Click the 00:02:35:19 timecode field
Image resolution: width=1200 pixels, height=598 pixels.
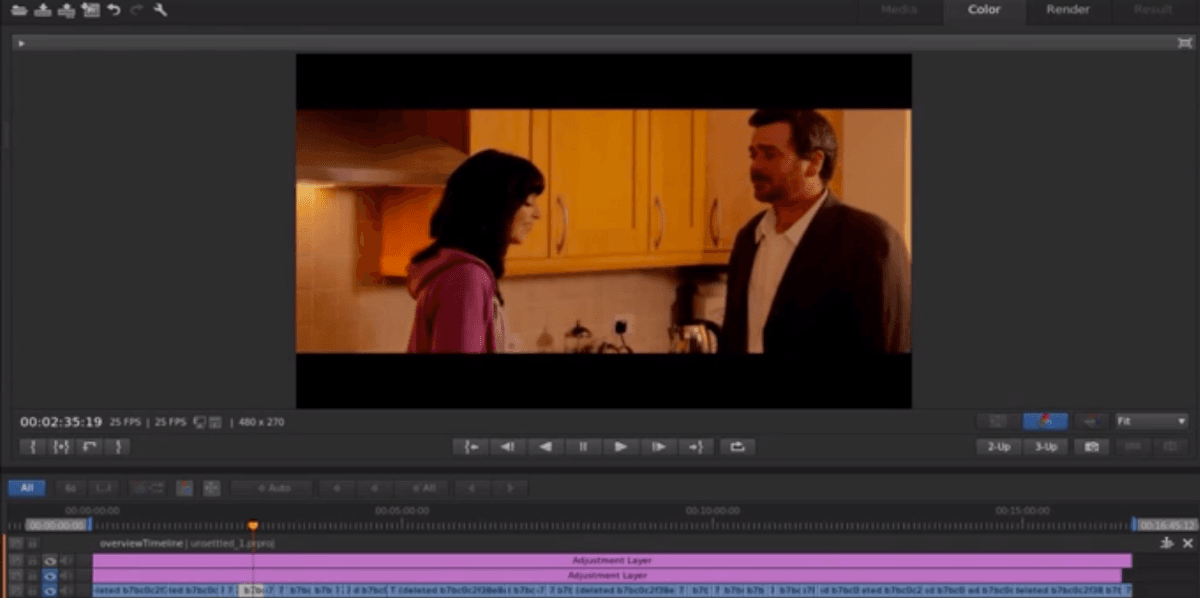(x=61, y=422)
